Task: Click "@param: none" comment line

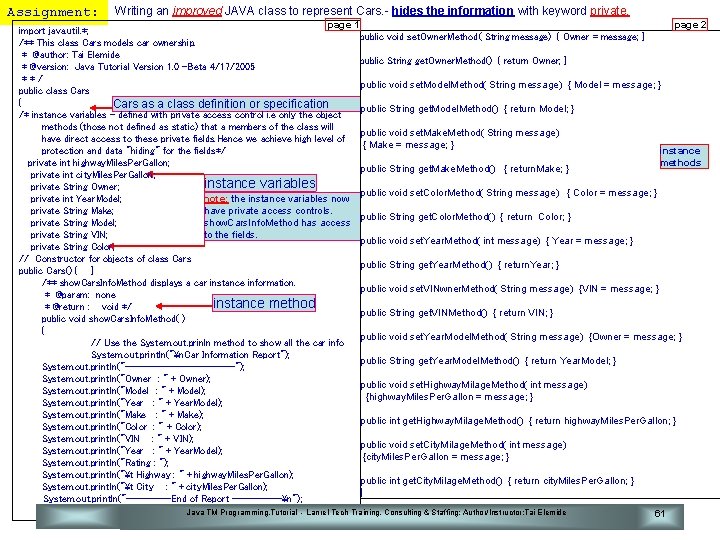Action: pyautogui.click(x=80, y=295)
